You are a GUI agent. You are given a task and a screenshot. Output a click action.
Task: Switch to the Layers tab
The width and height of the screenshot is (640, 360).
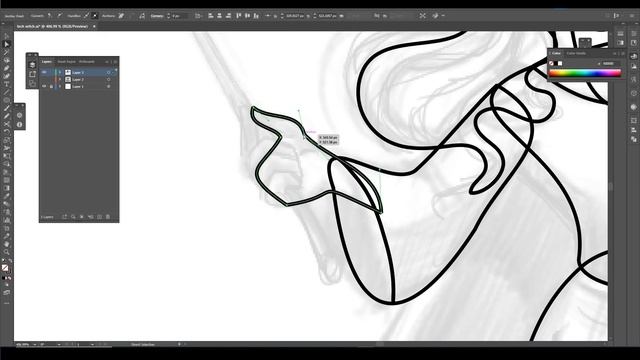(47, 62)
